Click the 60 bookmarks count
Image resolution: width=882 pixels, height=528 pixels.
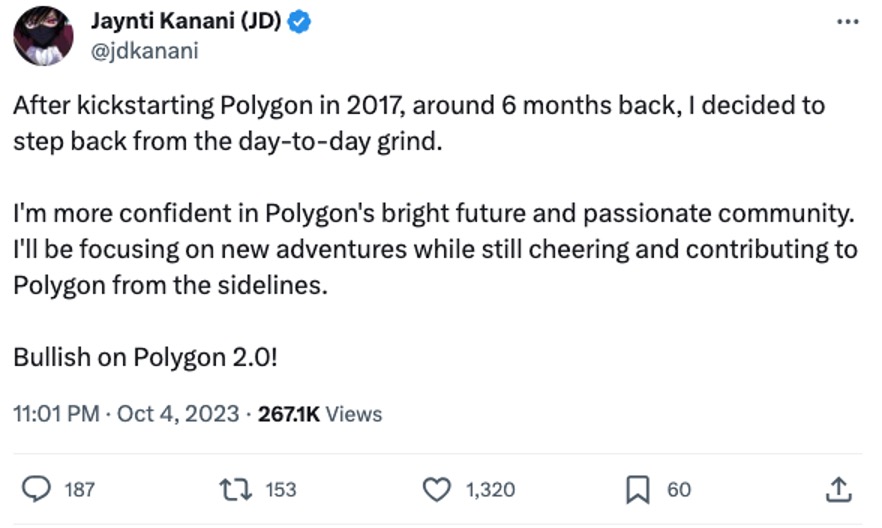pyautogui.click(x=678, y=489)
